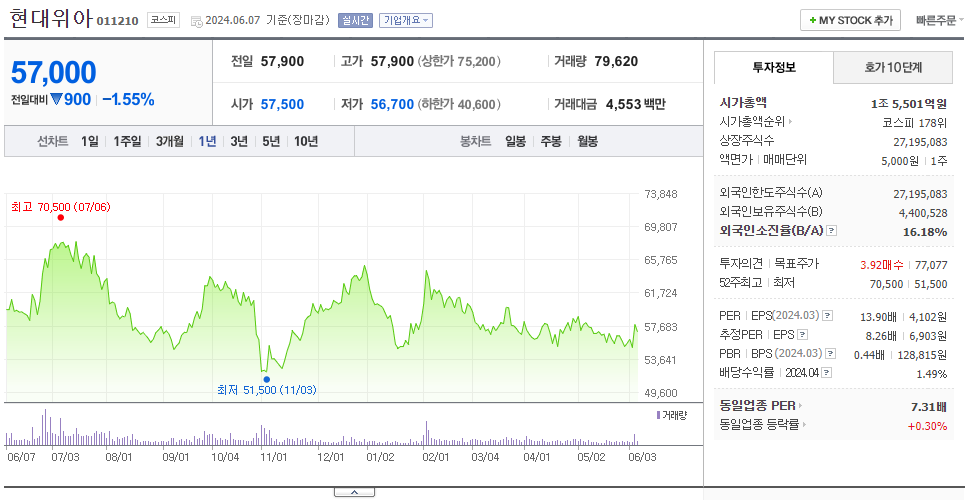
Task: Switch to the 투자정보 tab
Action: [774, 67]
